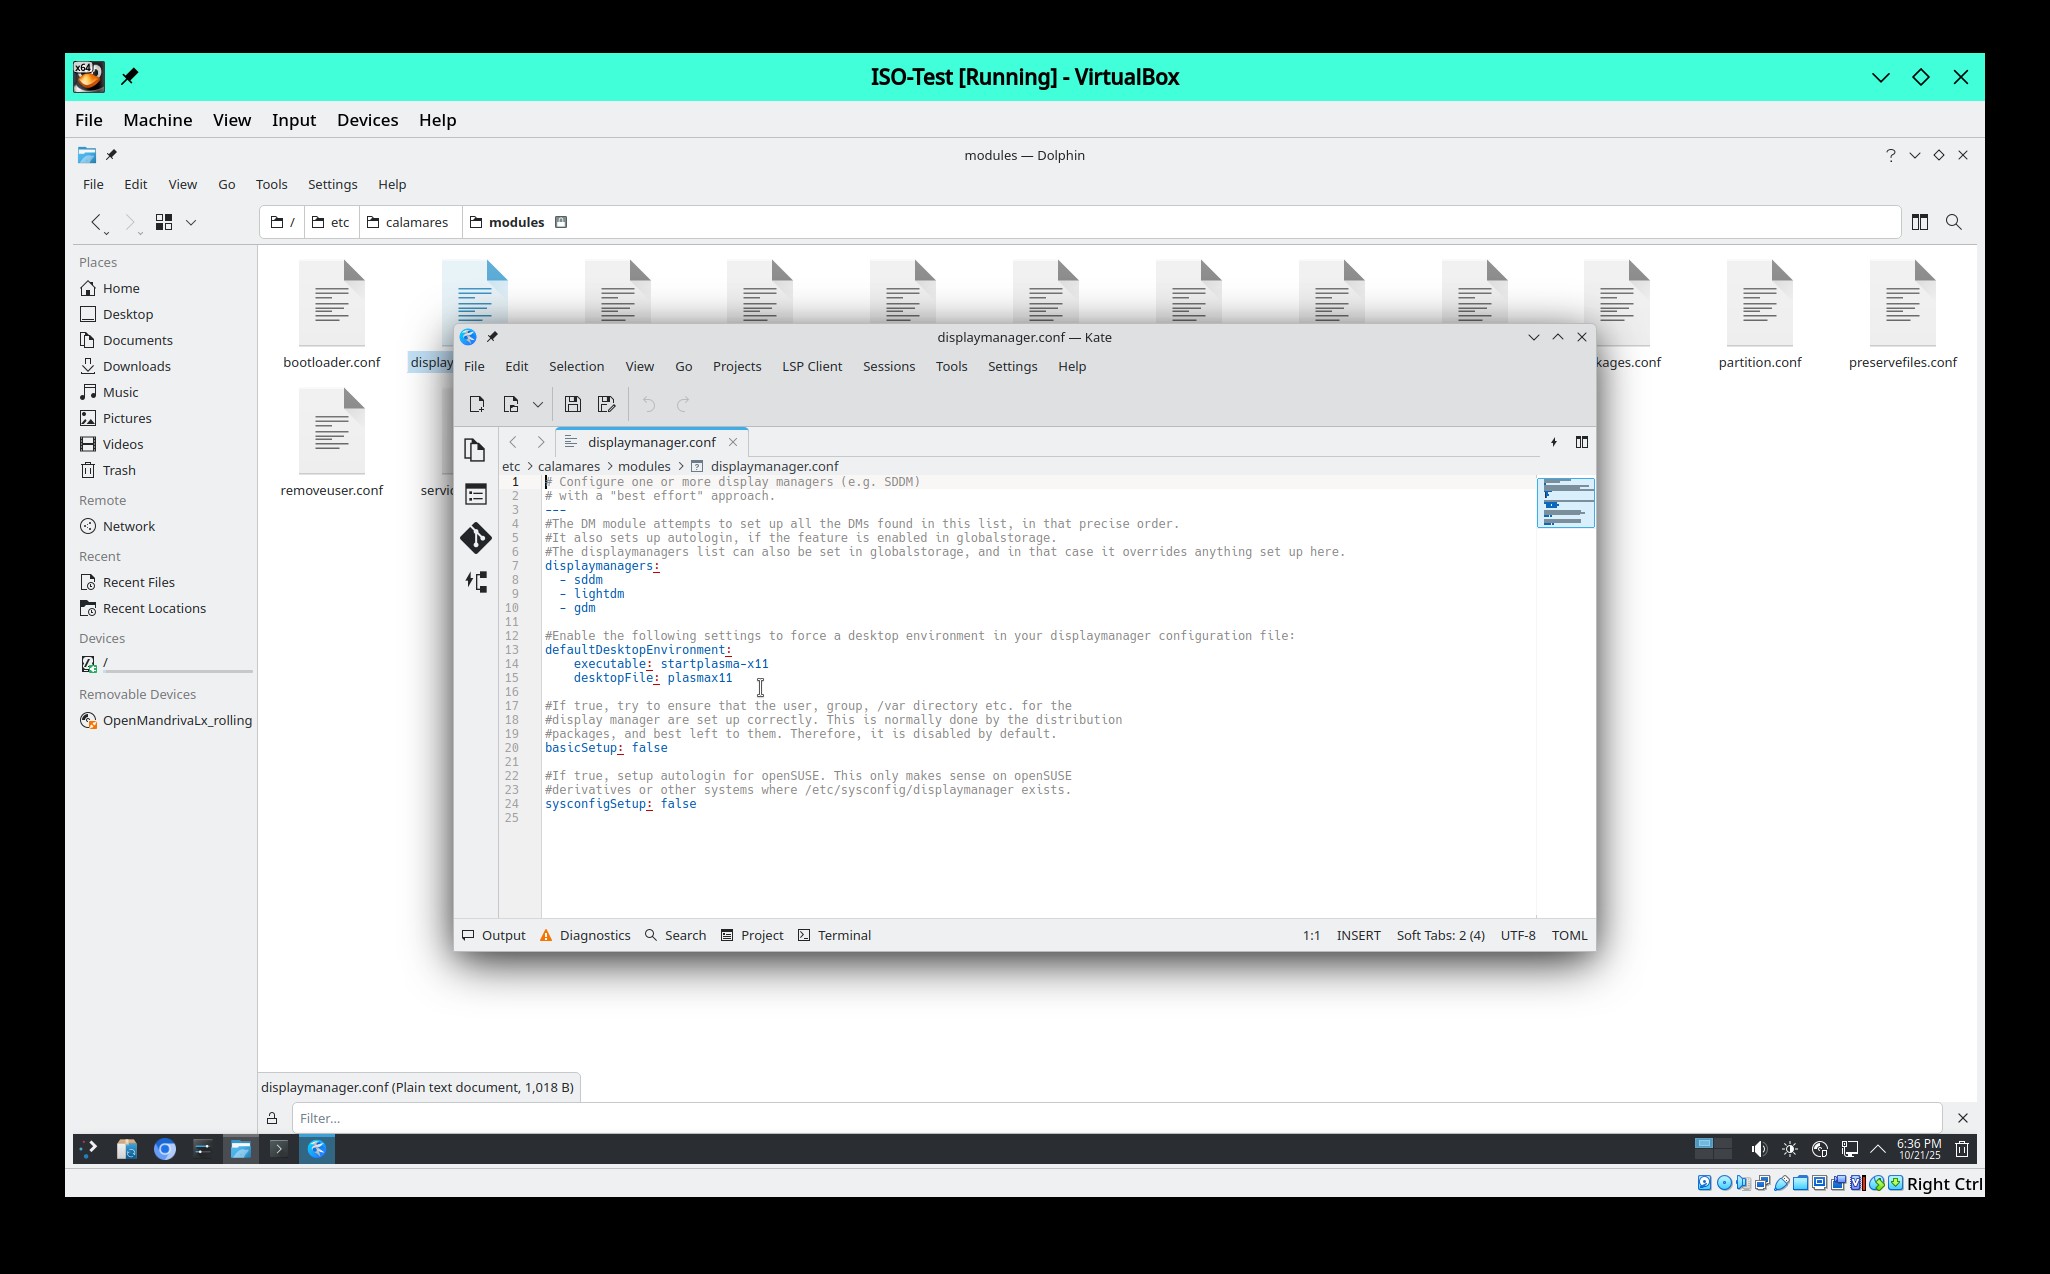This screenshot has width=2050, height=1274.
Task: Open the Sessions menu in Kate
Action: point(888,366)
